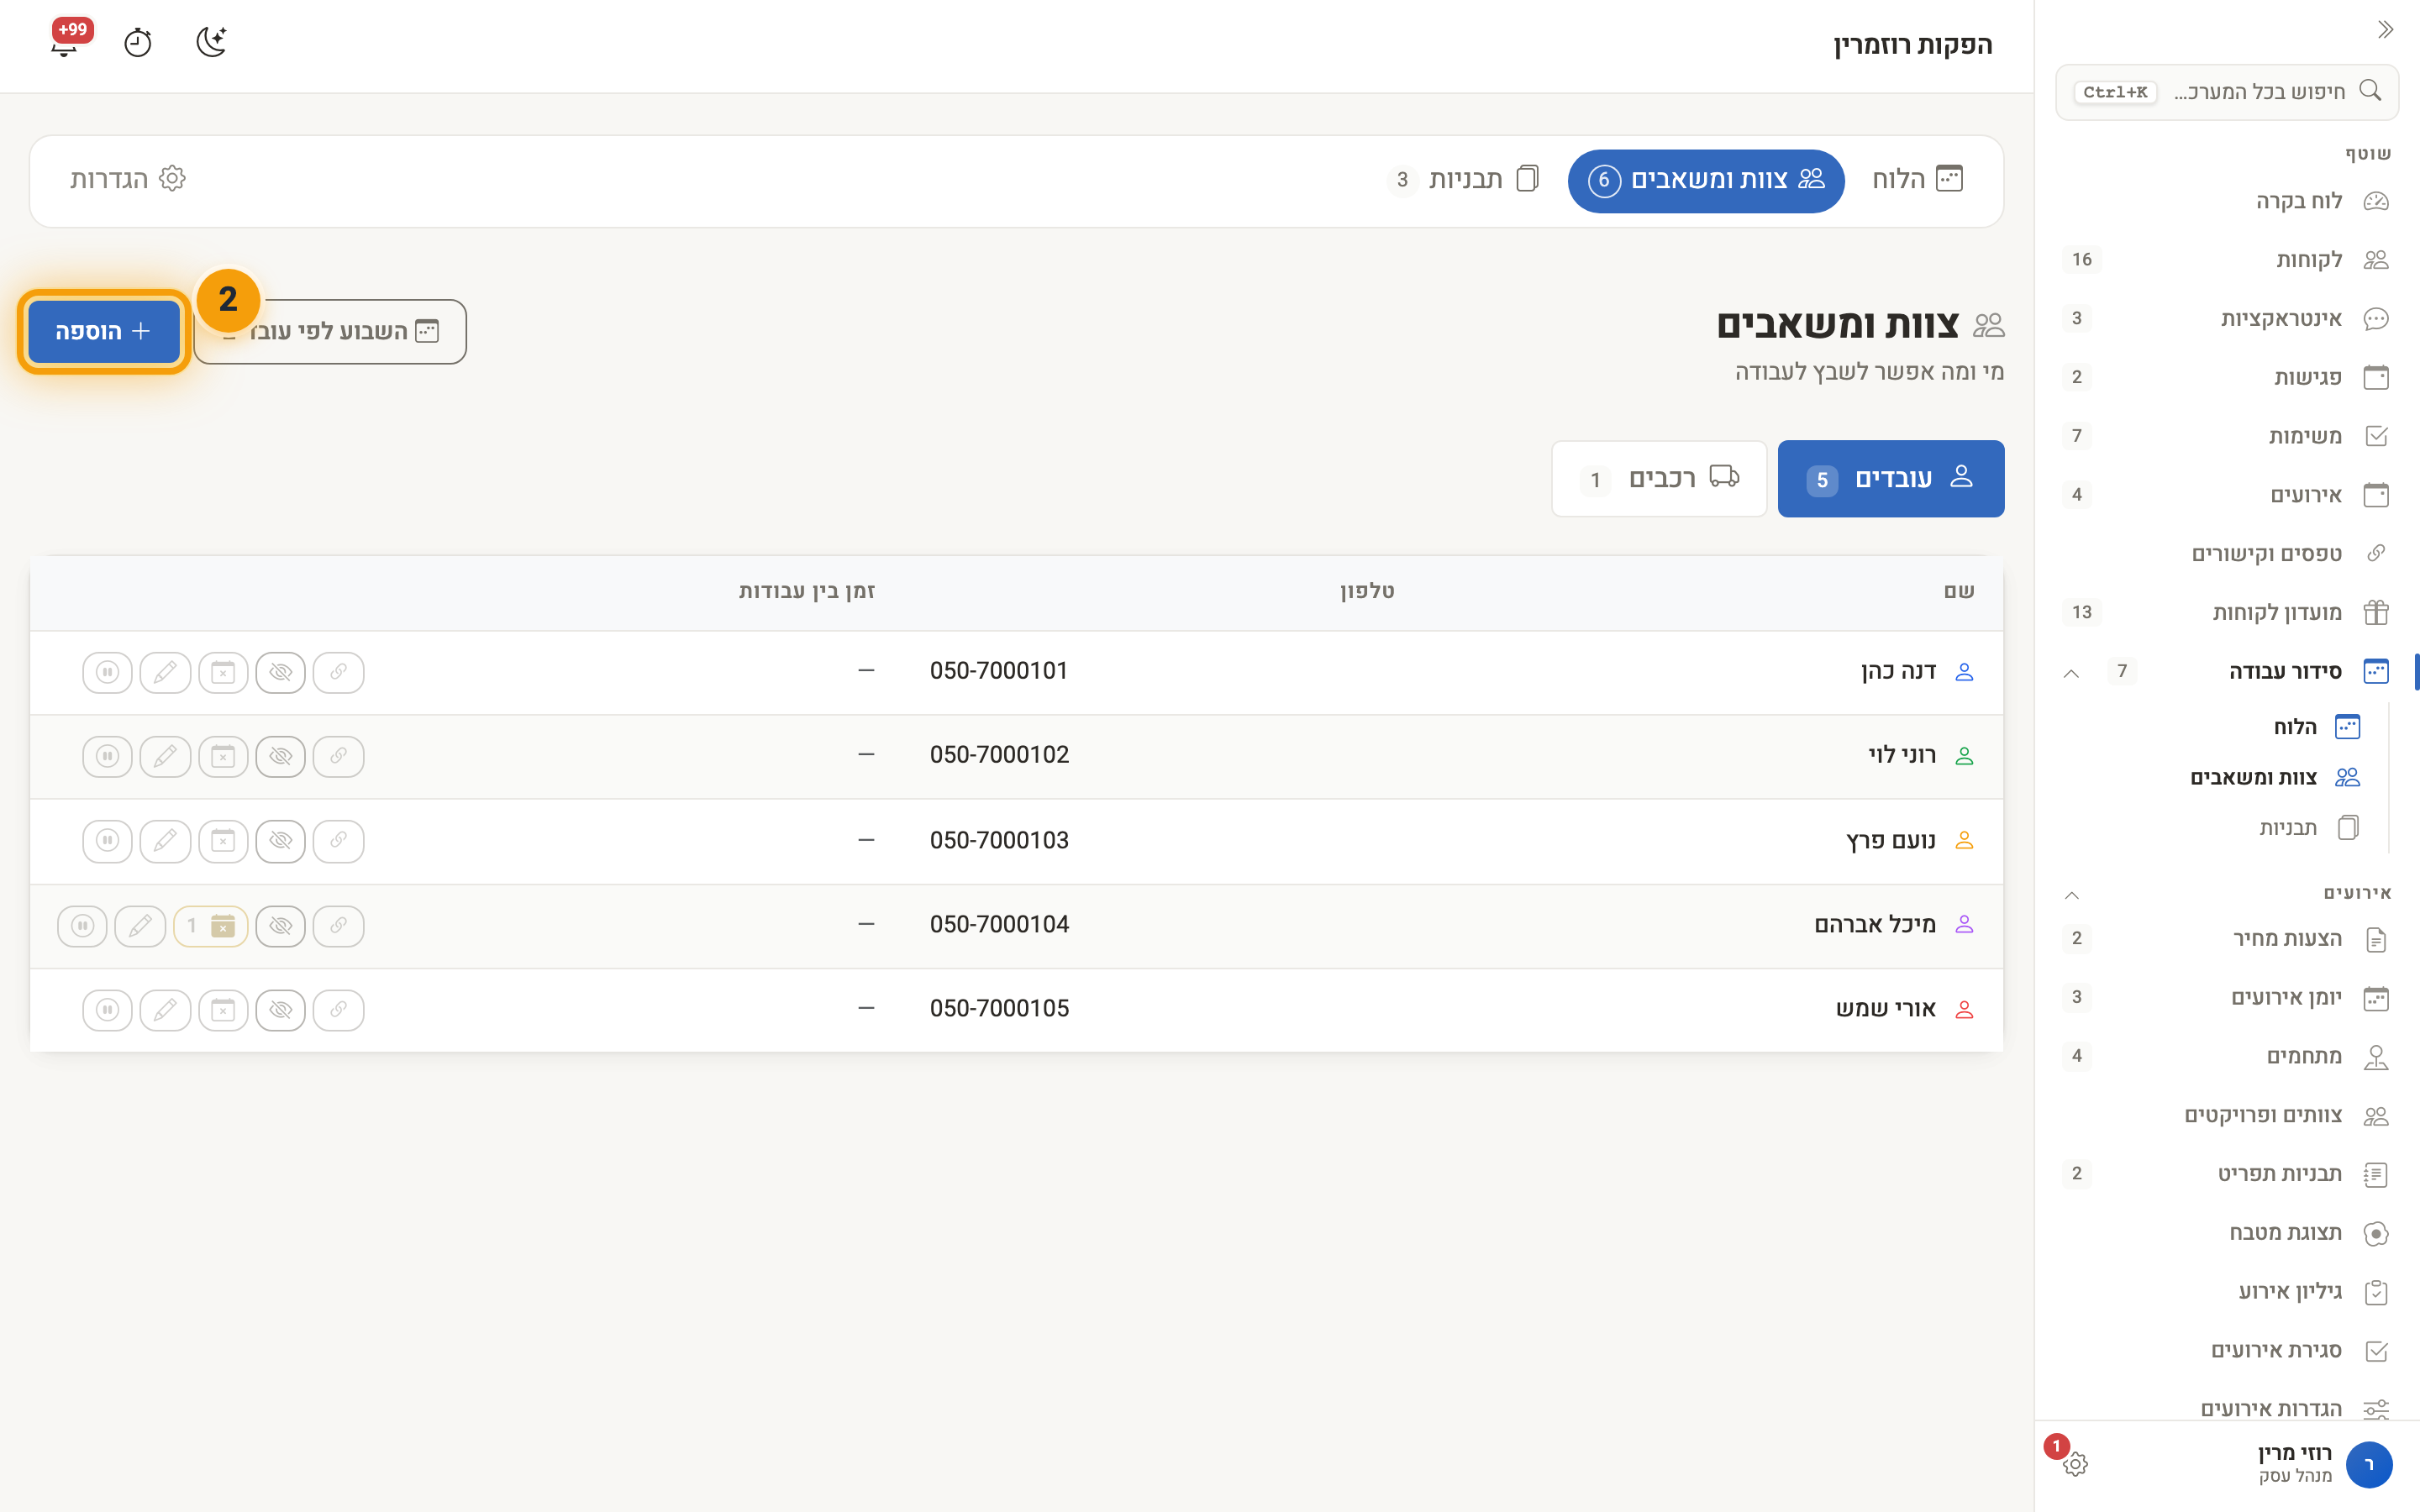
Task: Collapse the sidebar with double chevron
Action: [x=2385, y=30]
